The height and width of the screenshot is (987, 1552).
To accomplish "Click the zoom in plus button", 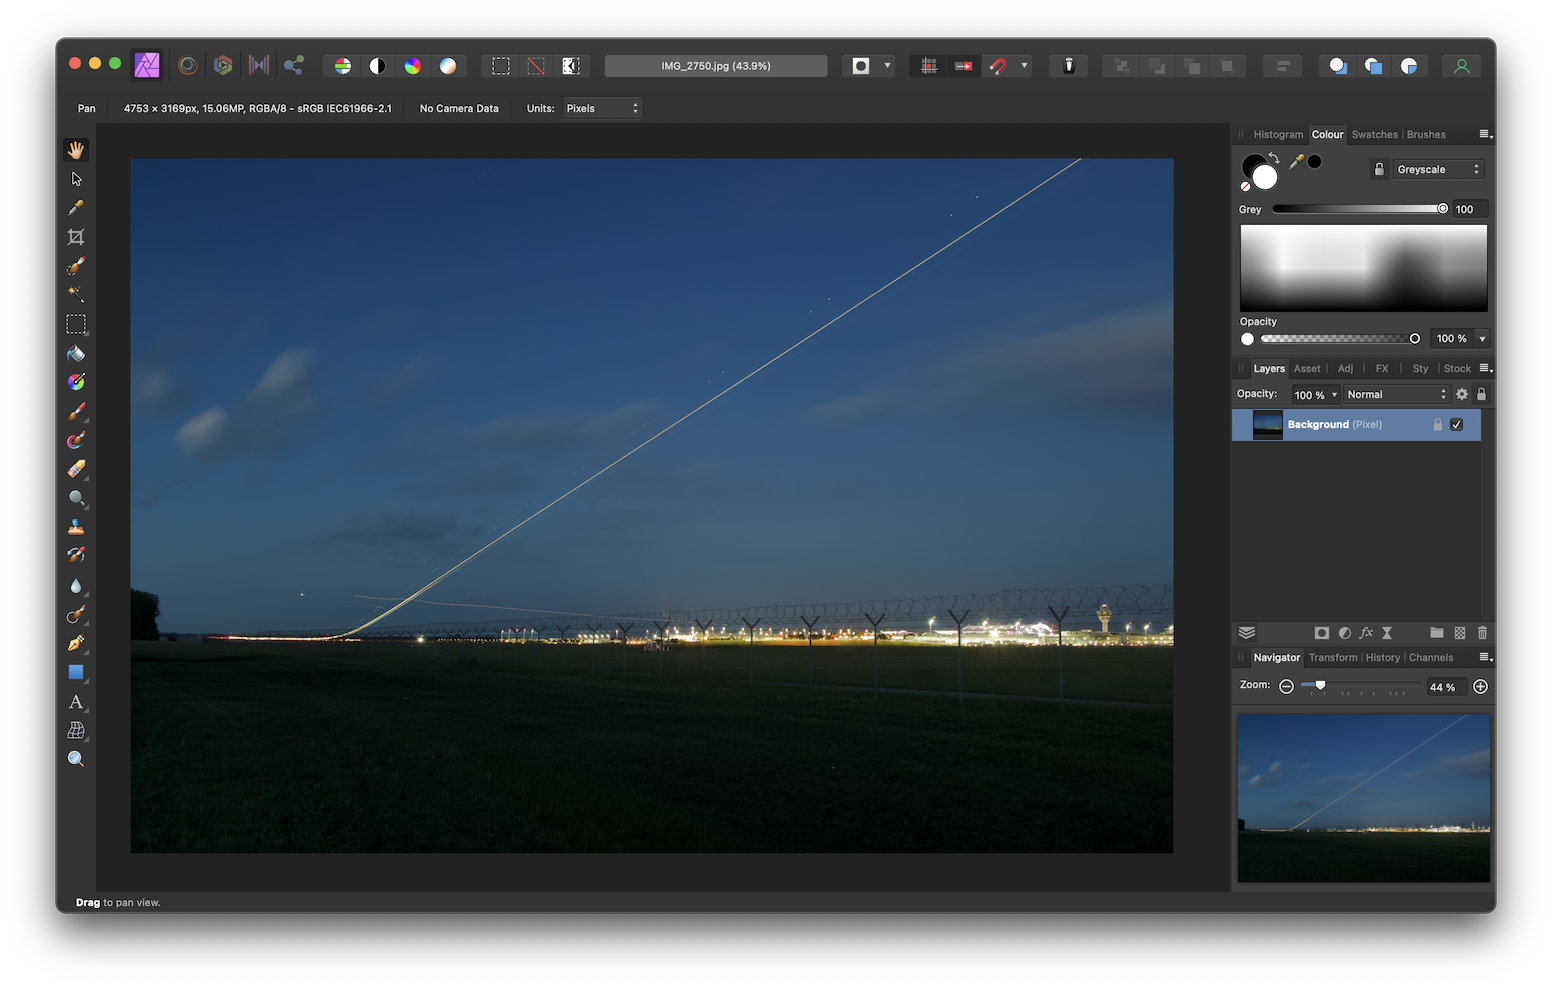I will [x=1480, y=687].
